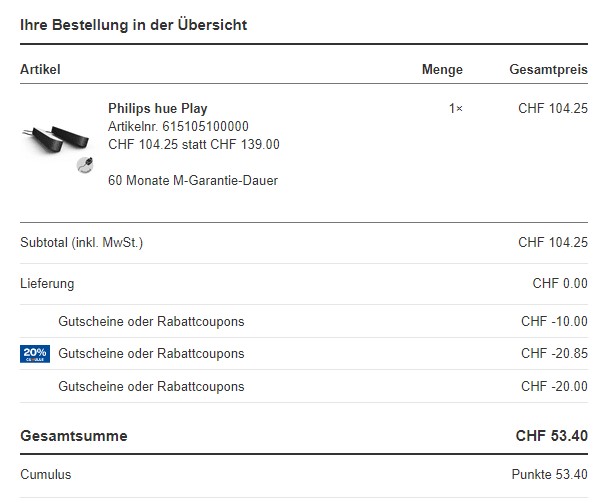Viewport: 612px width, 503px height.
Task: Click the discounted price CHF 104.25 statt CHF 139.00
Action: click(193, 144)
